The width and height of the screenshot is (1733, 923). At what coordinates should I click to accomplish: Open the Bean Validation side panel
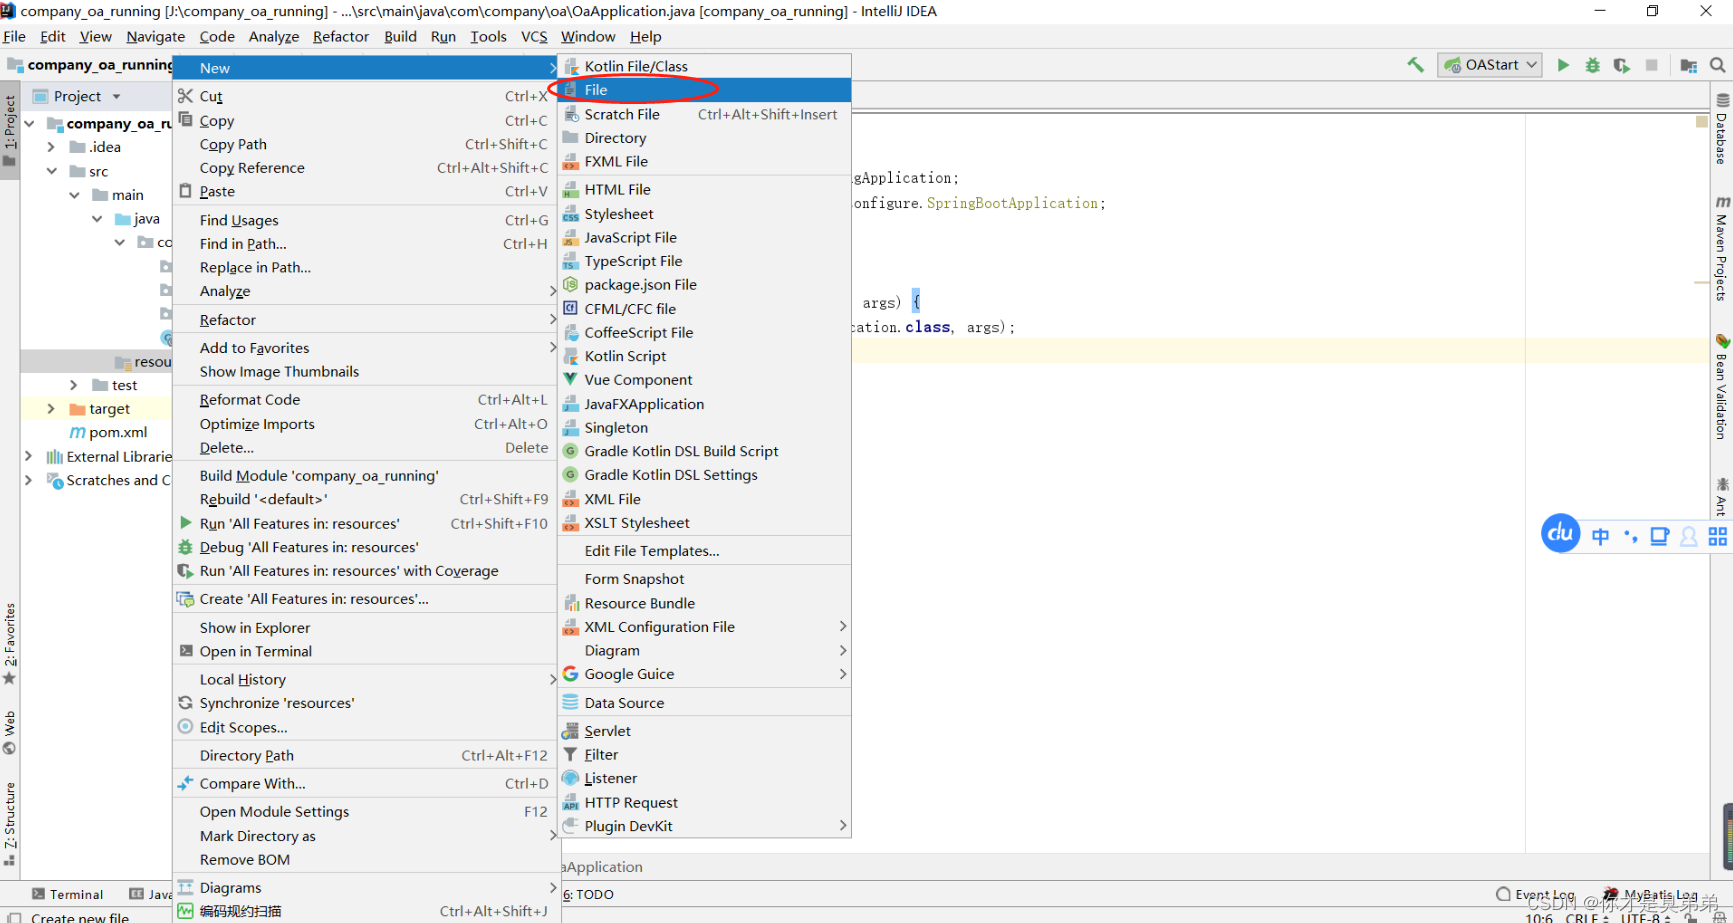1722,387
